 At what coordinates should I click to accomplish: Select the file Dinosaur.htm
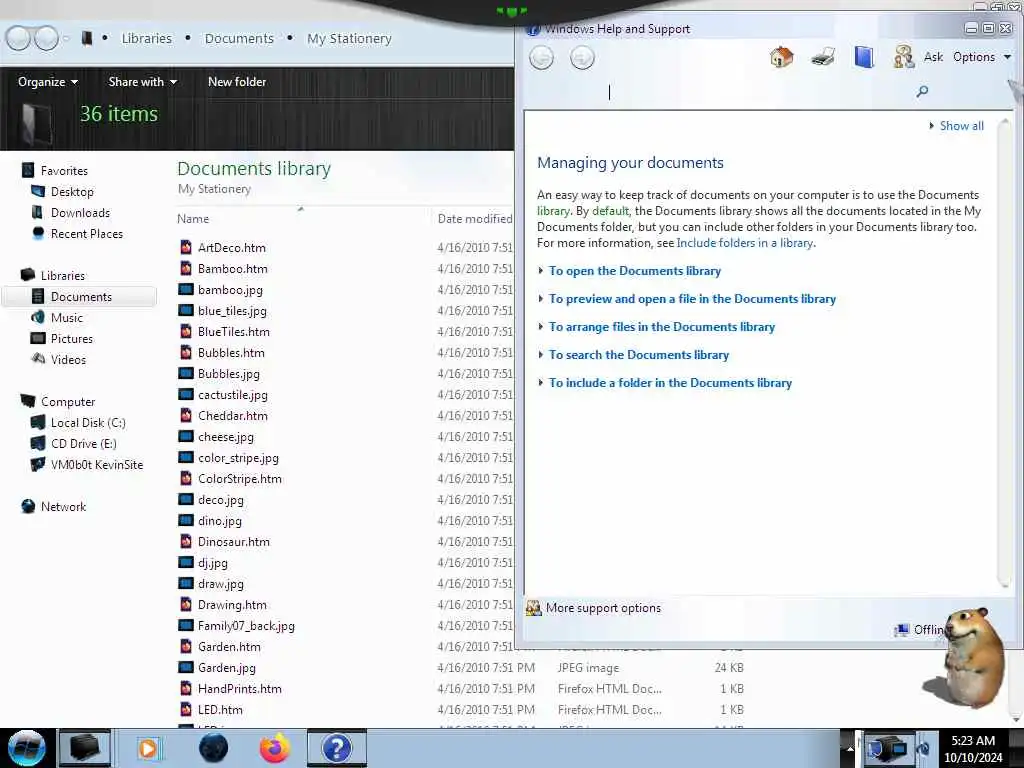(x=234, y=541)
